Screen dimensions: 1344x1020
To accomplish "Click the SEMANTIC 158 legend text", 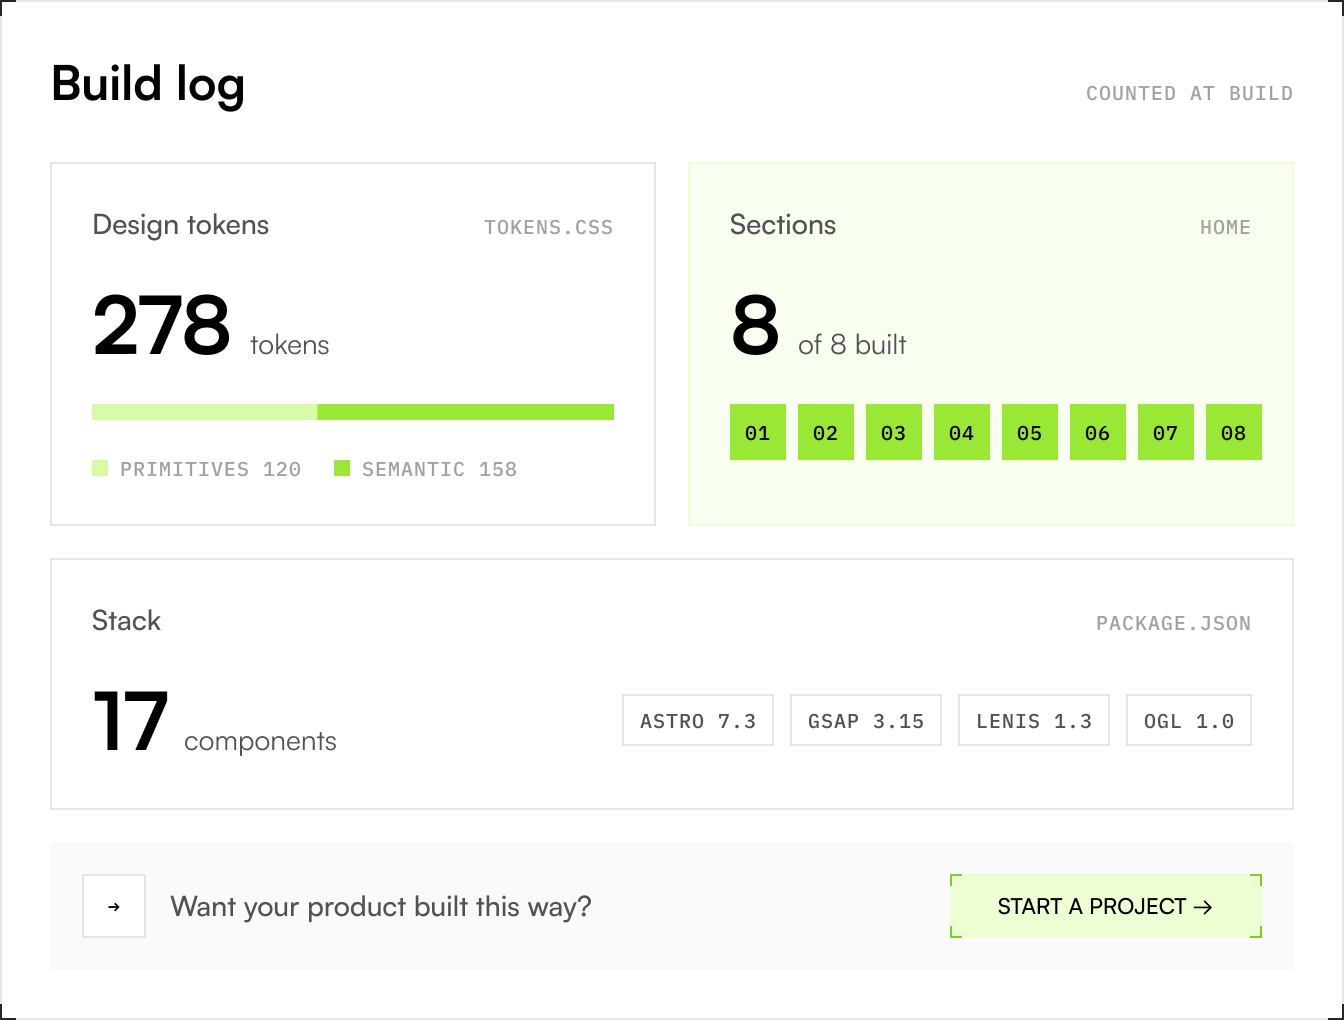I will 440,469.
